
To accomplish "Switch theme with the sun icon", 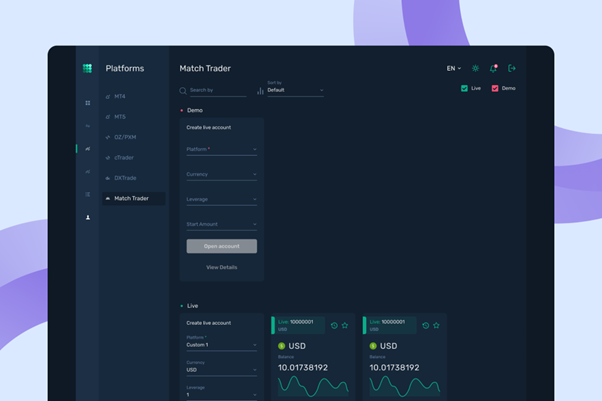I will click(475, 68).
